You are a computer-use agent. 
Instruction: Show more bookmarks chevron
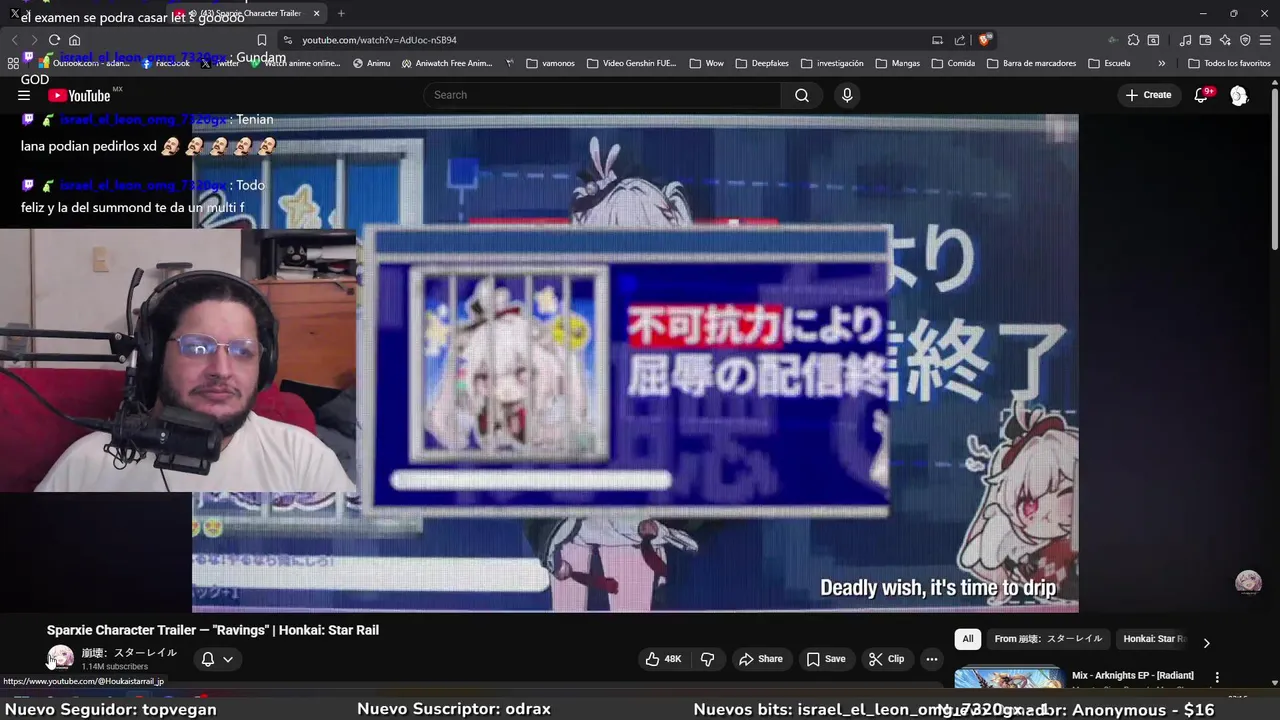click(x=1161, y=63)
